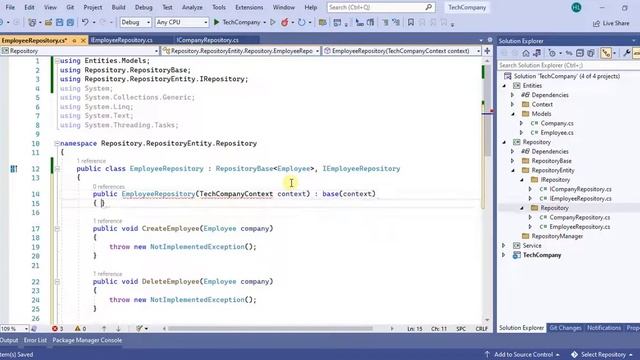The image size is (640, 360).
Task: Click the split editor plus icon
Action: (x=487, y=51)
